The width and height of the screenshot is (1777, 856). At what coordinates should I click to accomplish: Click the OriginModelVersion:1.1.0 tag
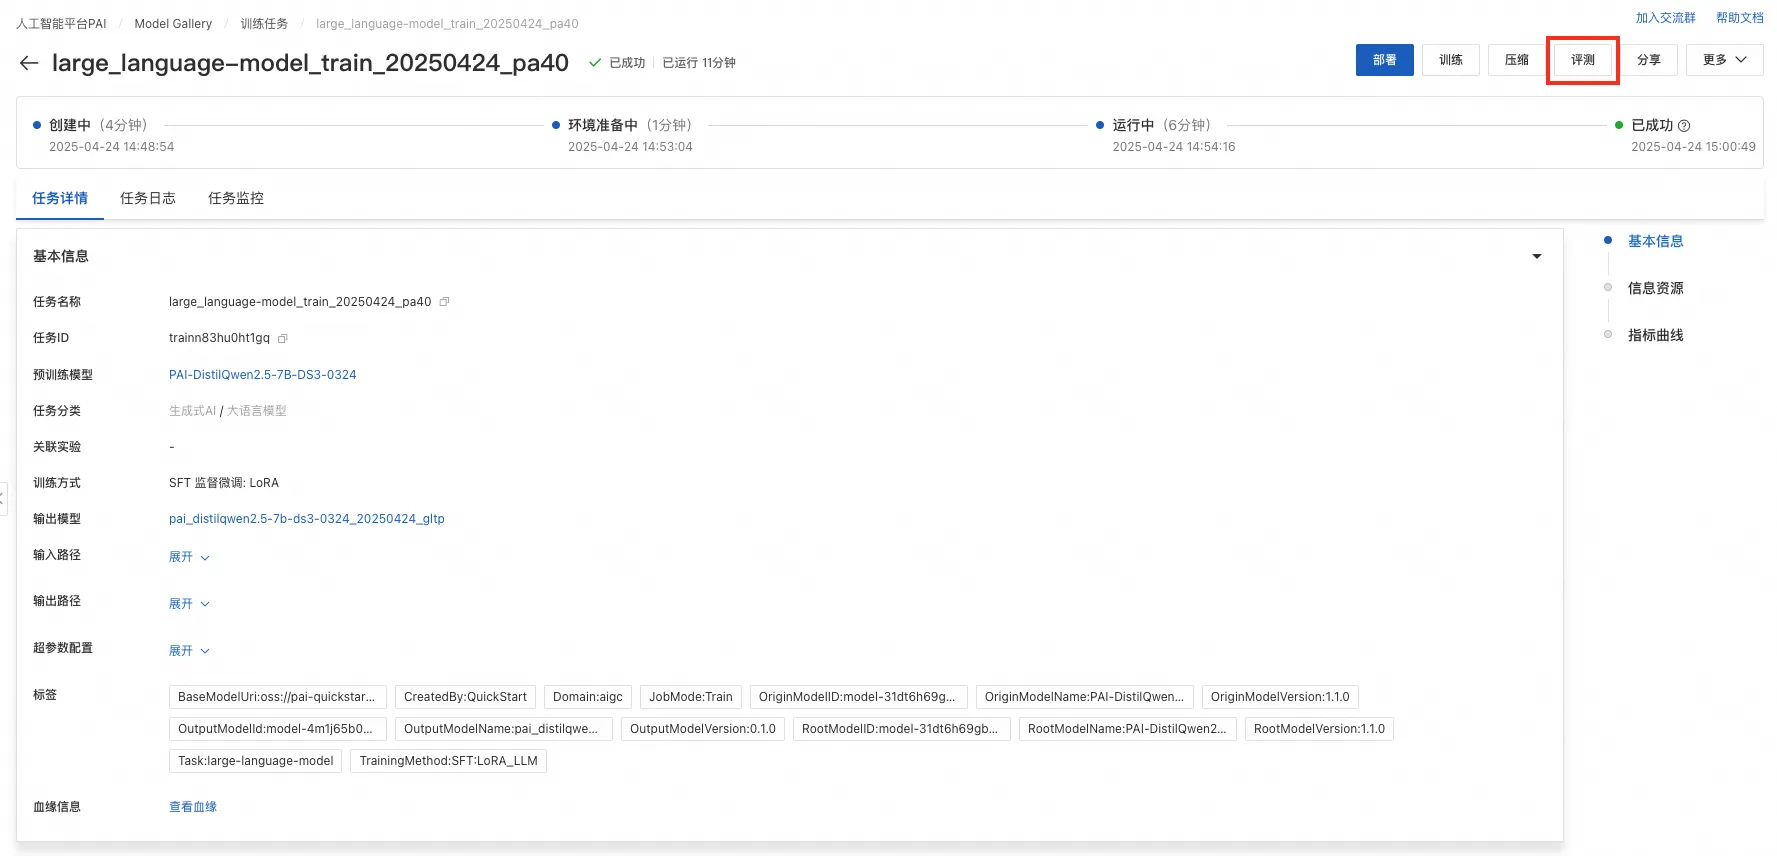(1280, 697)
